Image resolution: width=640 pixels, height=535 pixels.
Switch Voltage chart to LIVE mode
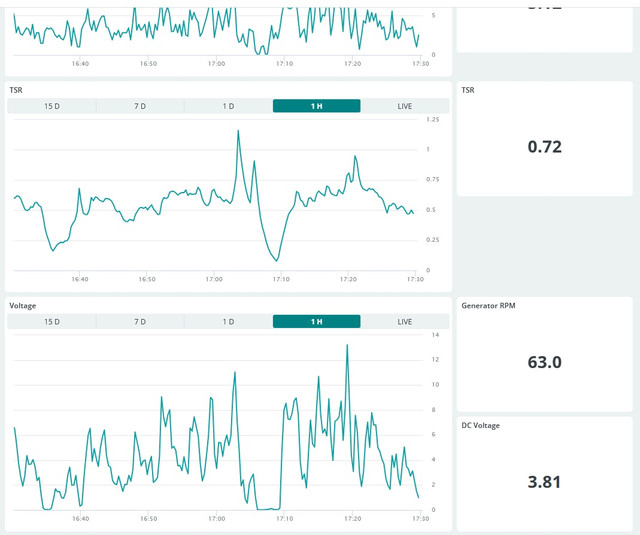point(405,322)
